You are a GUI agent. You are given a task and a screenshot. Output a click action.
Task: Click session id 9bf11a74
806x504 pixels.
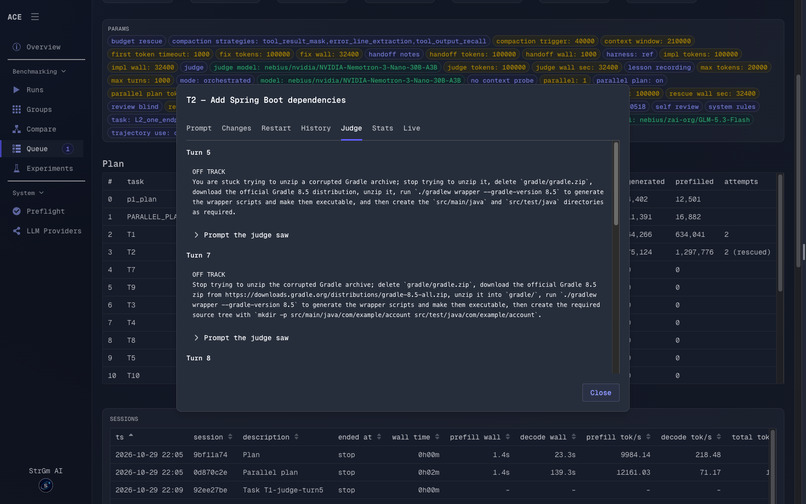[x=210, y=455]
